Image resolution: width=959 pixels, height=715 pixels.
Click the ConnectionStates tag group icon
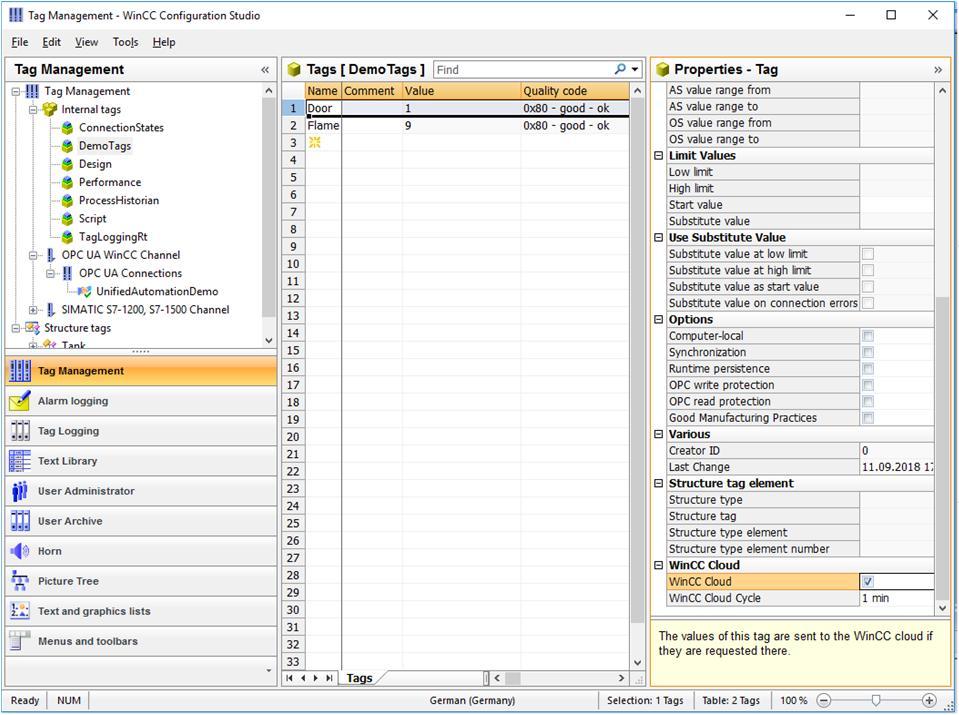coord(67,128)
